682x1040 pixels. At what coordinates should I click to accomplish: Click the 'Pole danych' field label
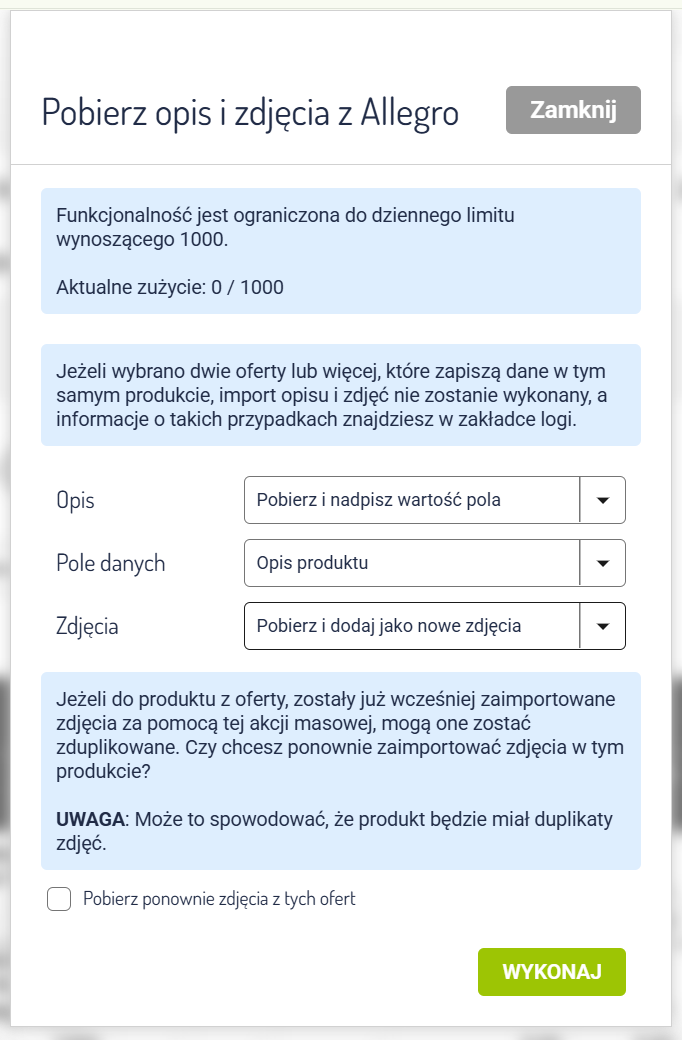(111, 564)
